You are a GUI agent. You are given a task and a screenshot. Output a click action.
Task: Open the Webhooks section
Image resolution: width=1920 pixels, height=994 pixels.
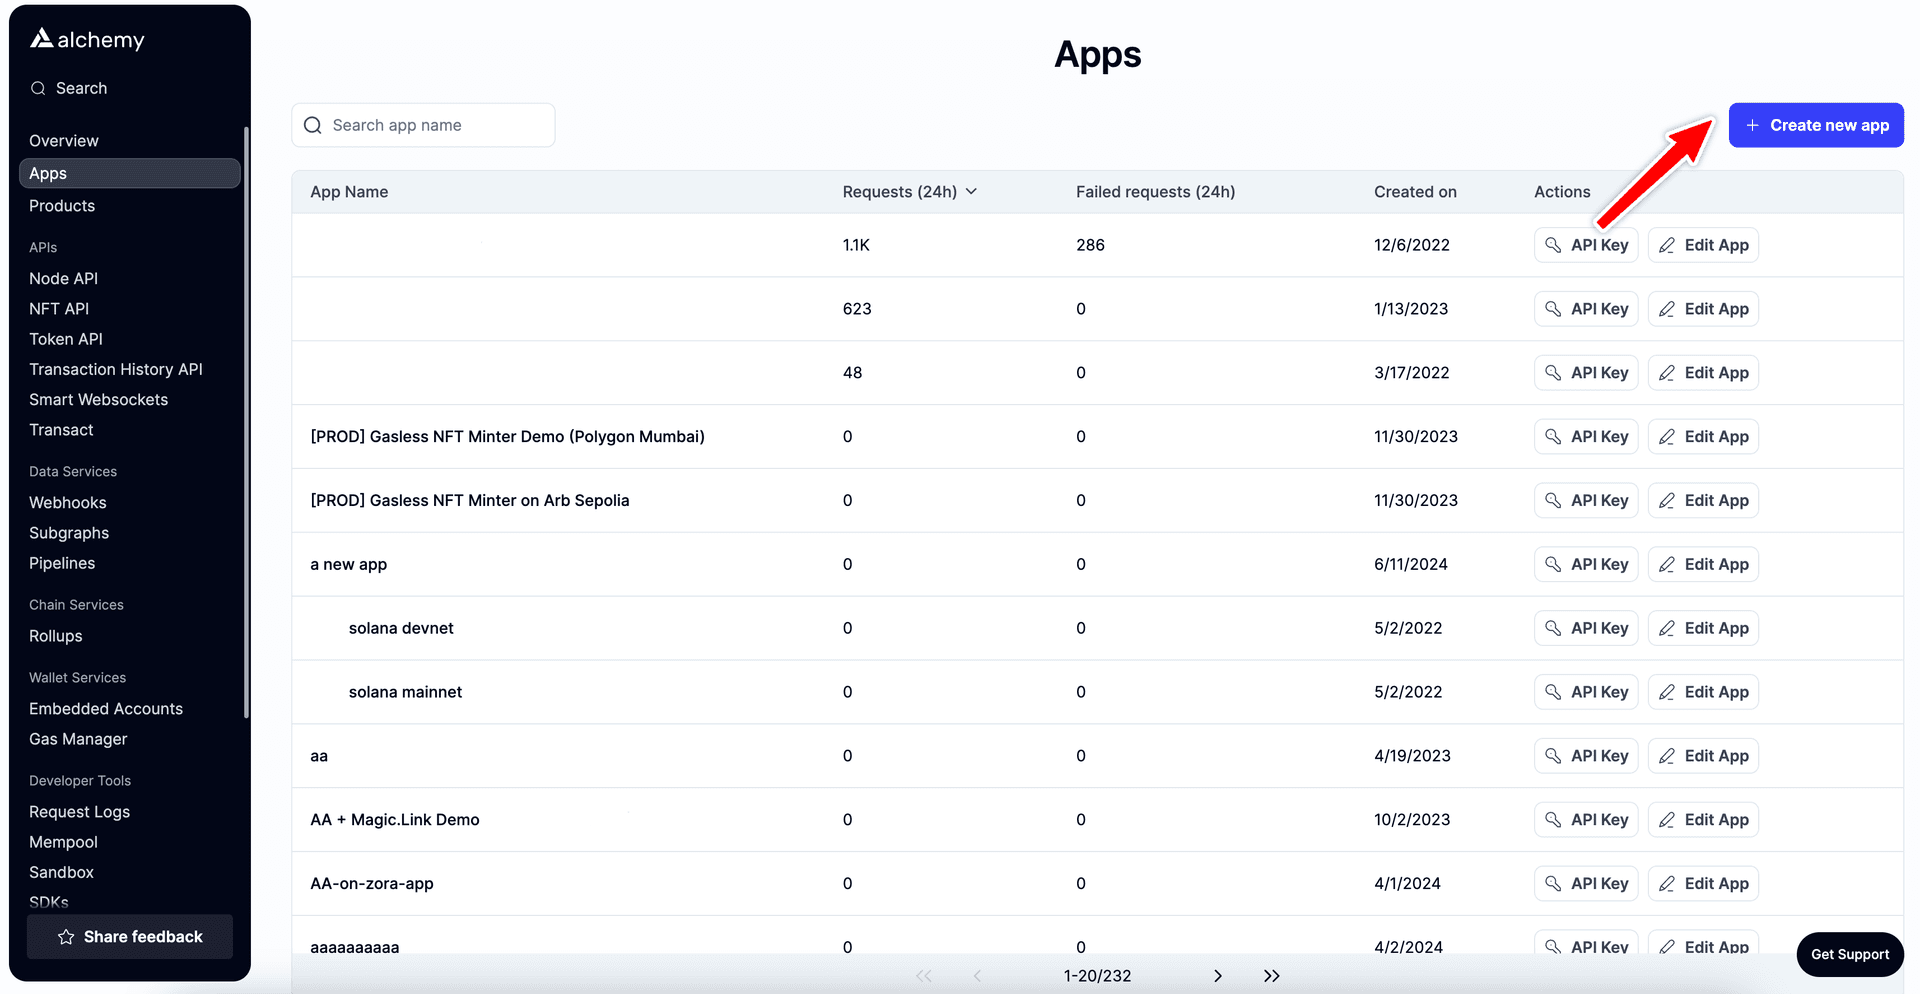click(x=67, y=502)
